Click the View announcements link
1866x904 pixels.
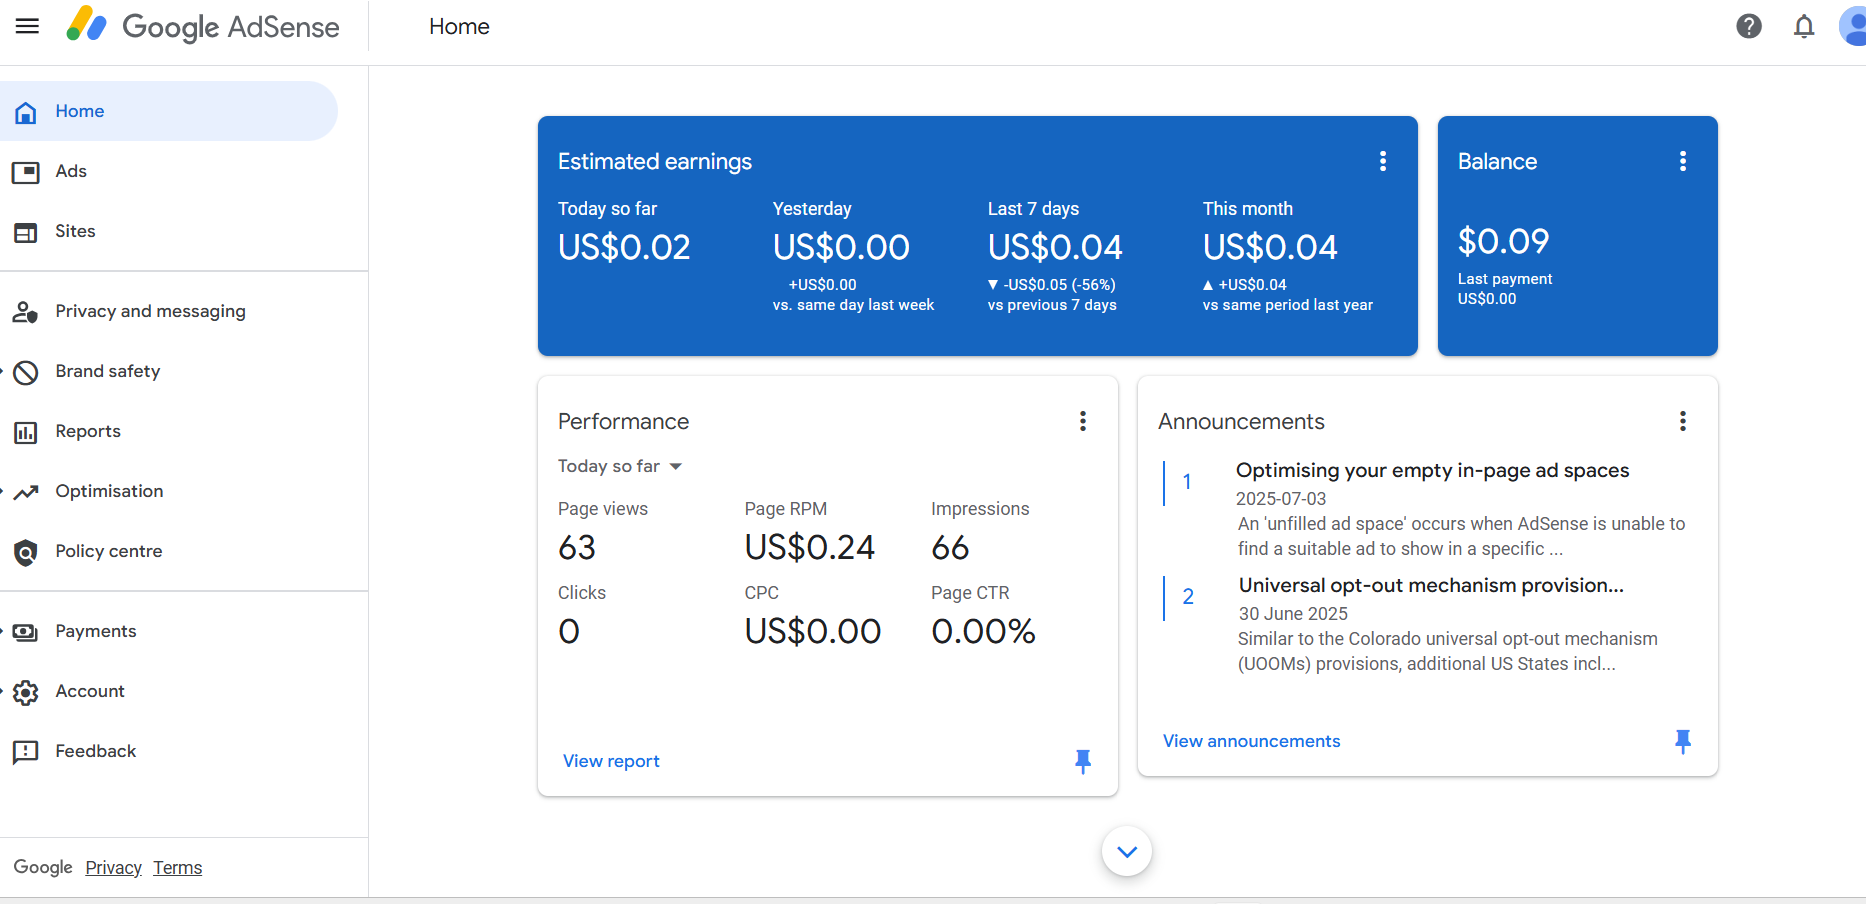[1251, 741]
